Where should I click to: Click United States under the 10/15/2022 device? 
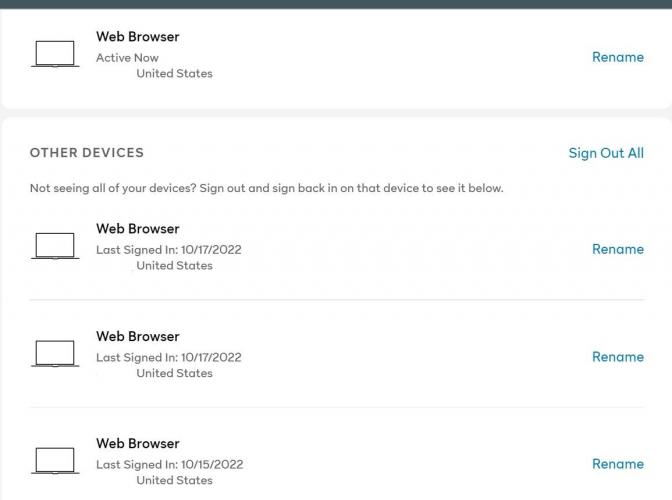tap(174, 480)
